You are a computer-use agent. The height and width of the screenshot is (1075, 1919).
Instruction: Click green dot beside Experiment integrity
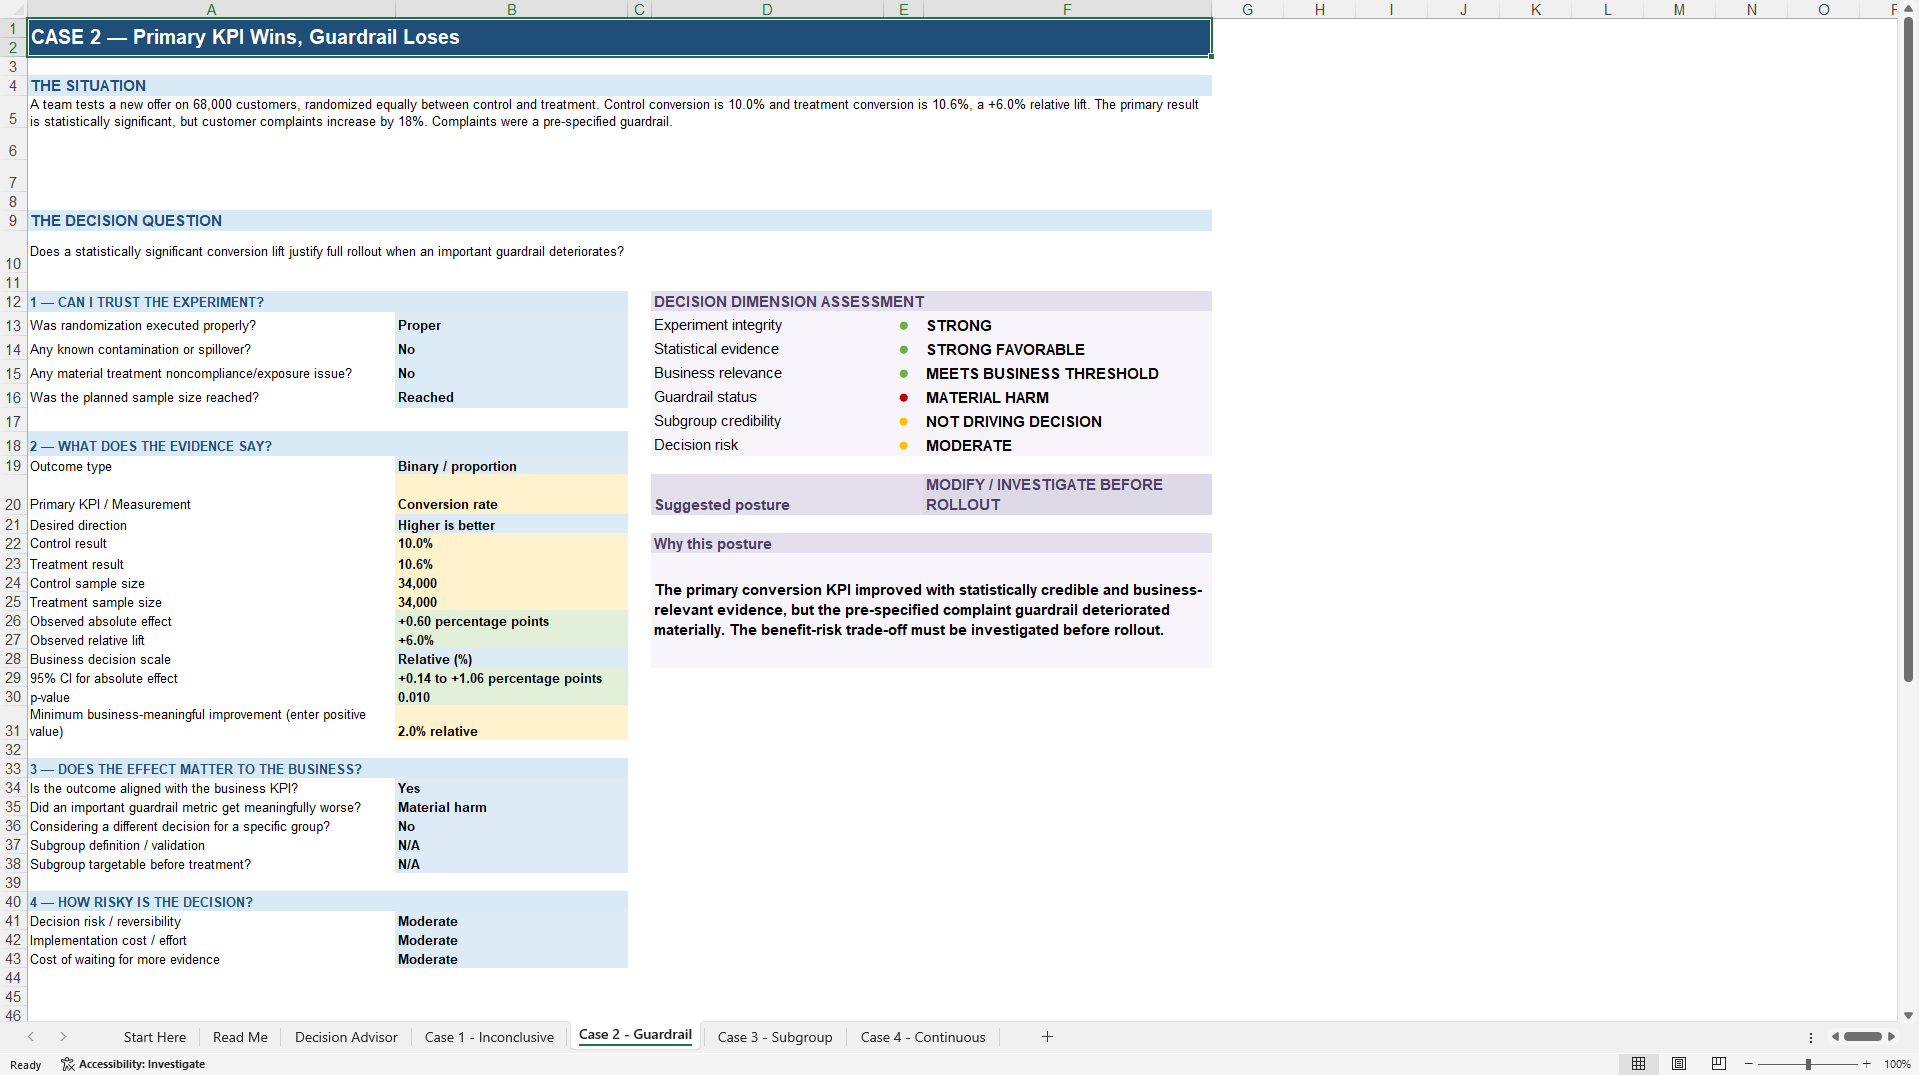click(x=903, y=326)
